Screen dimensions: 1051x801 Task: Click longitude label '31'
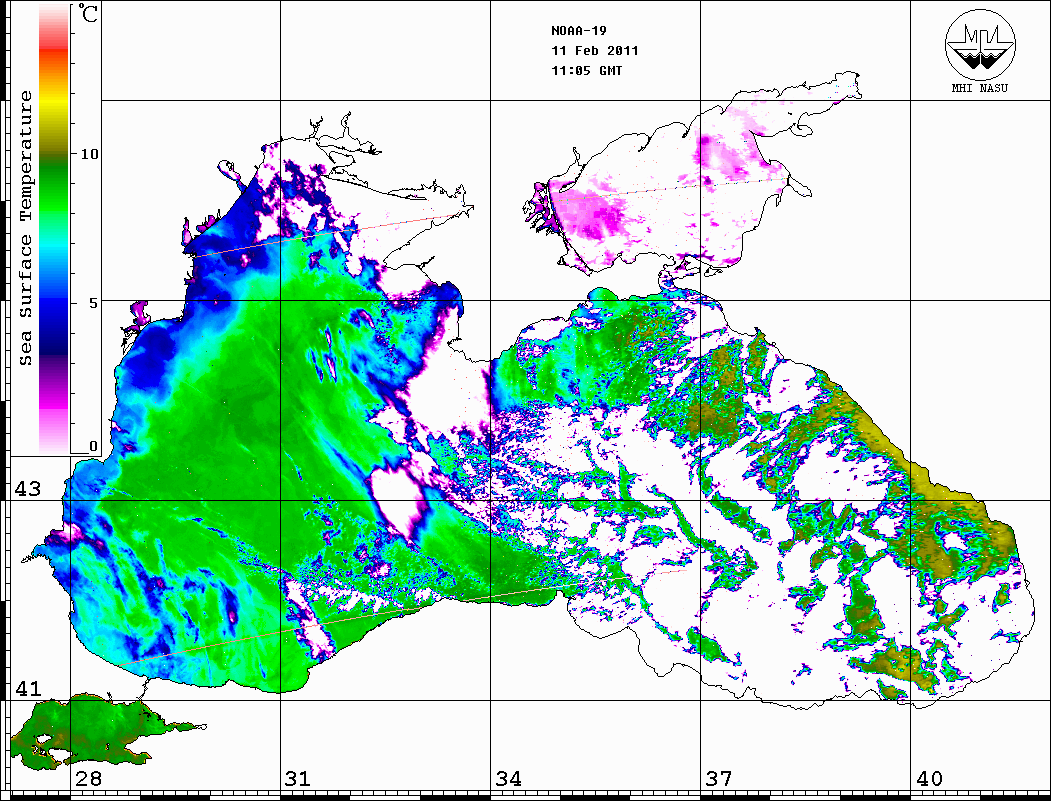coord(298,778)
